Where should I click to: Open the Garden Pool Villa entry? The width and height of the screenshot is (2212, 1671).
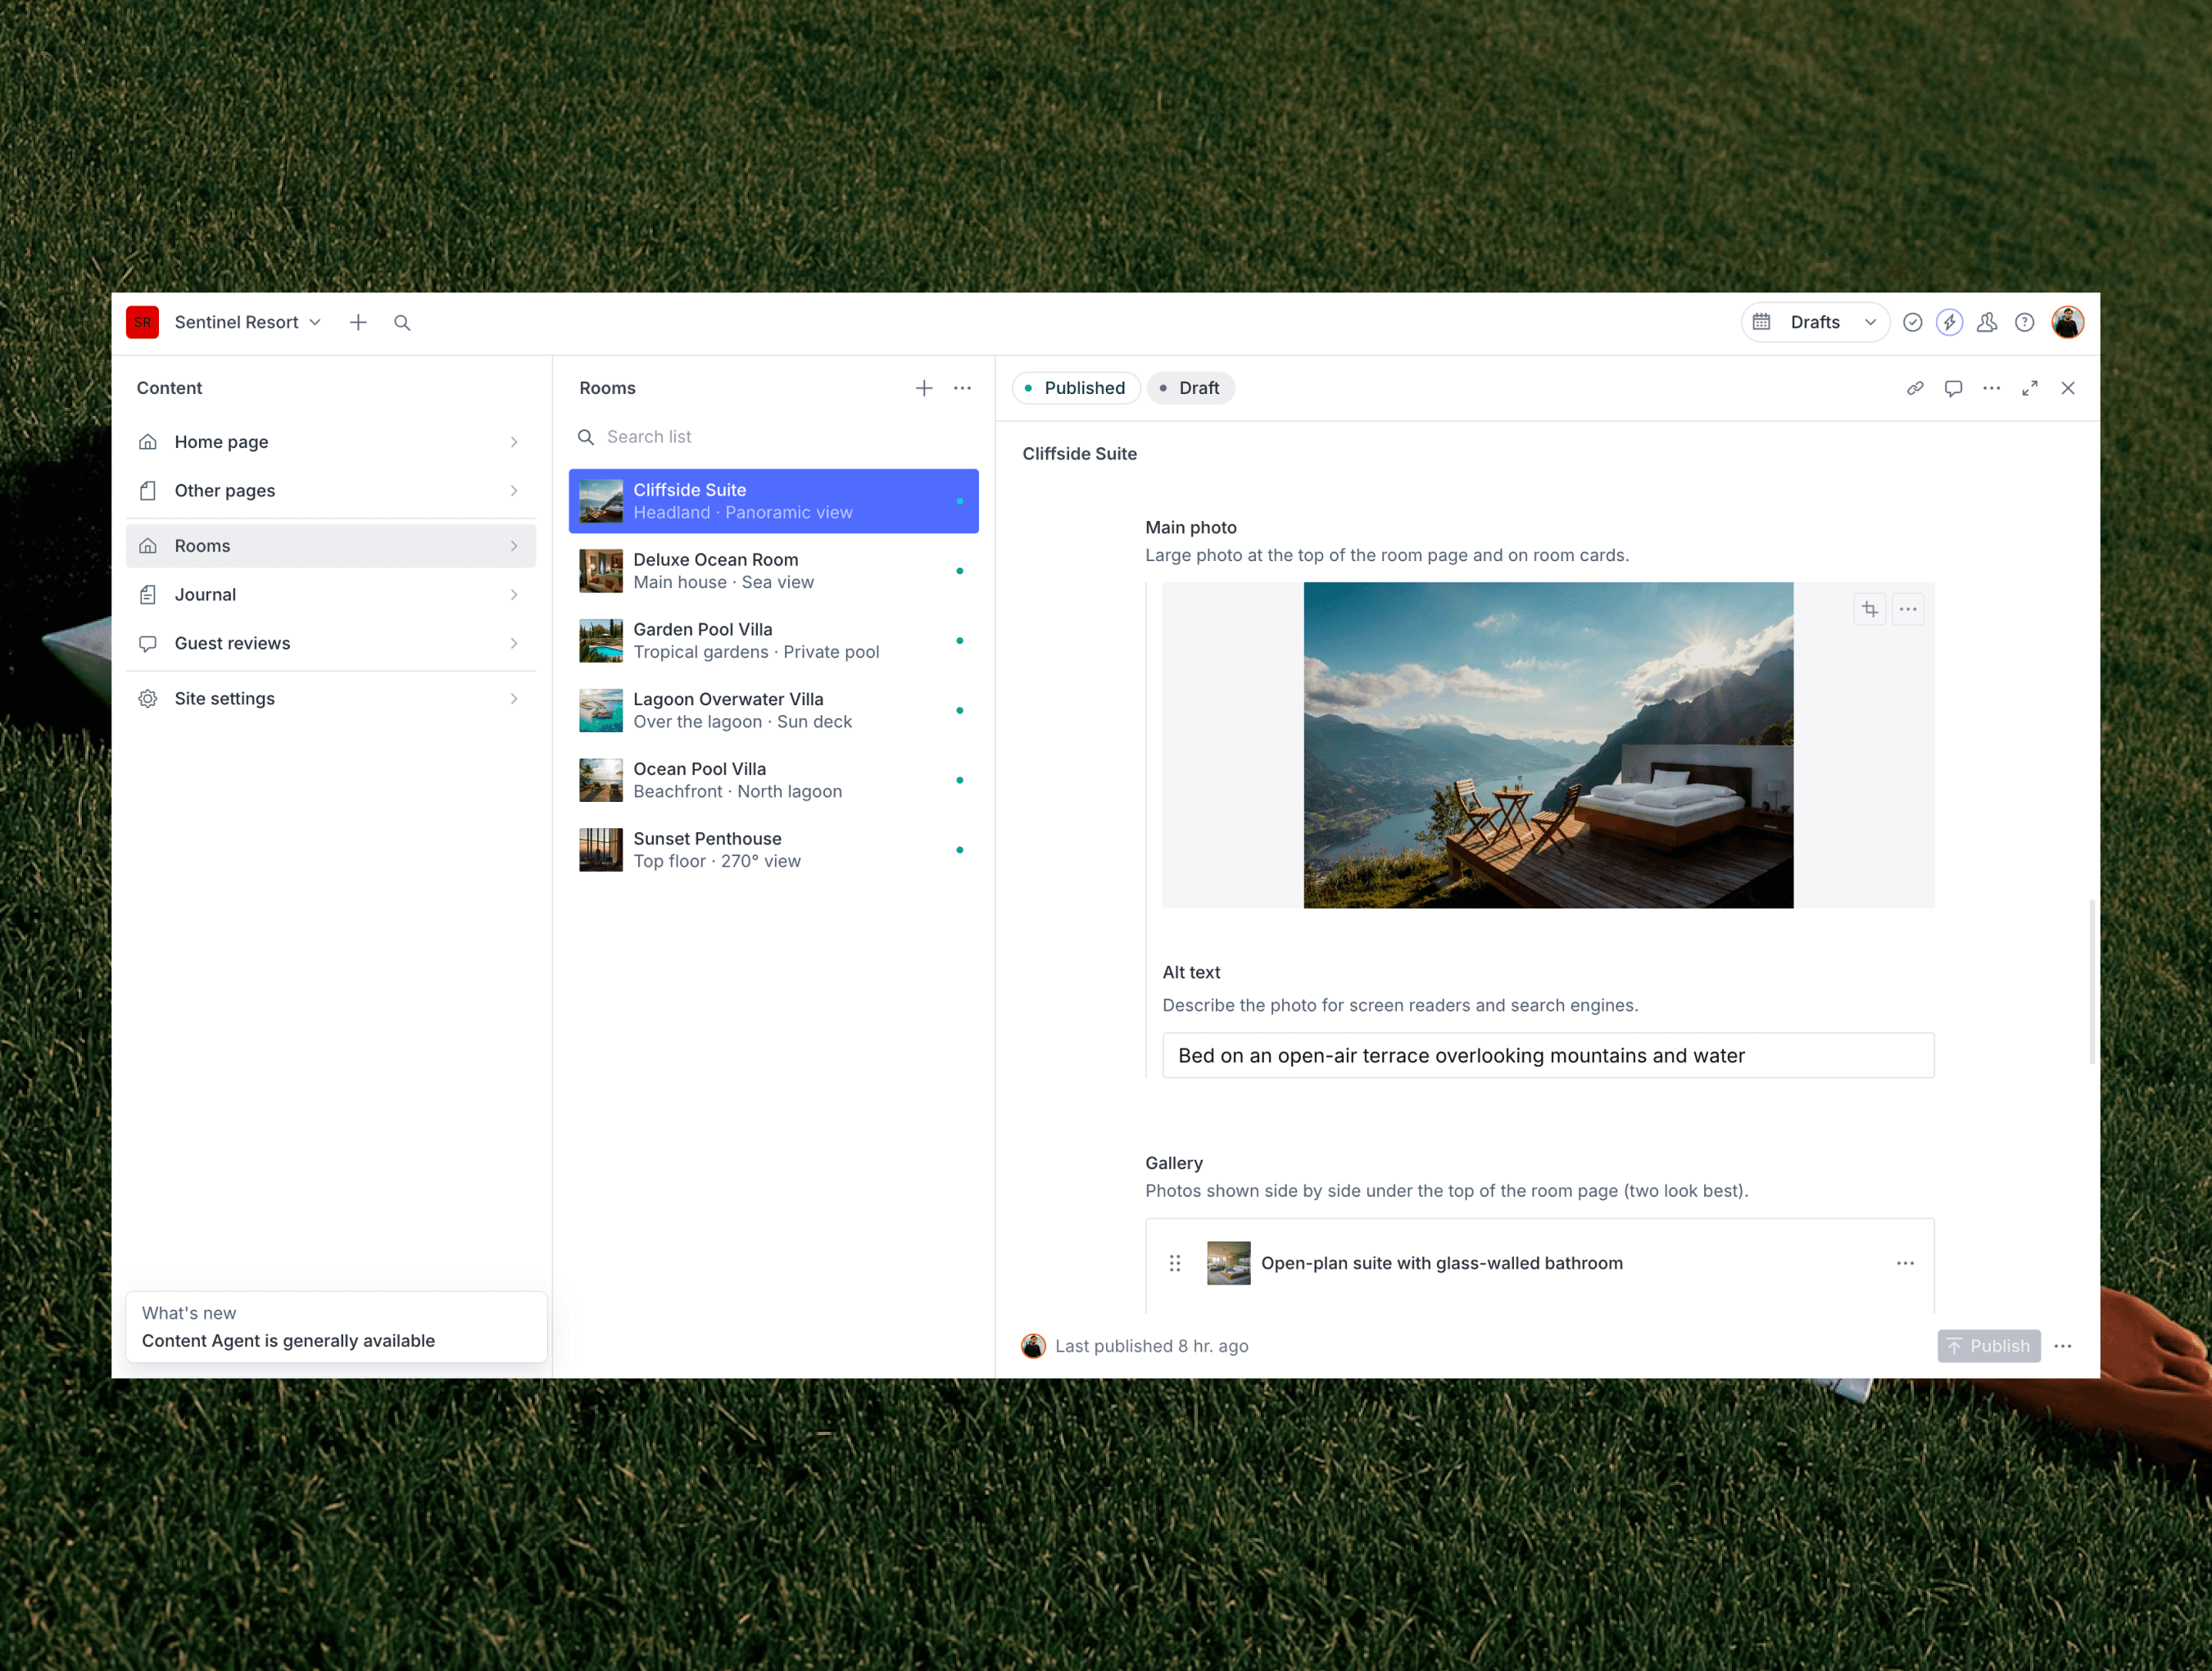point(773,641)
